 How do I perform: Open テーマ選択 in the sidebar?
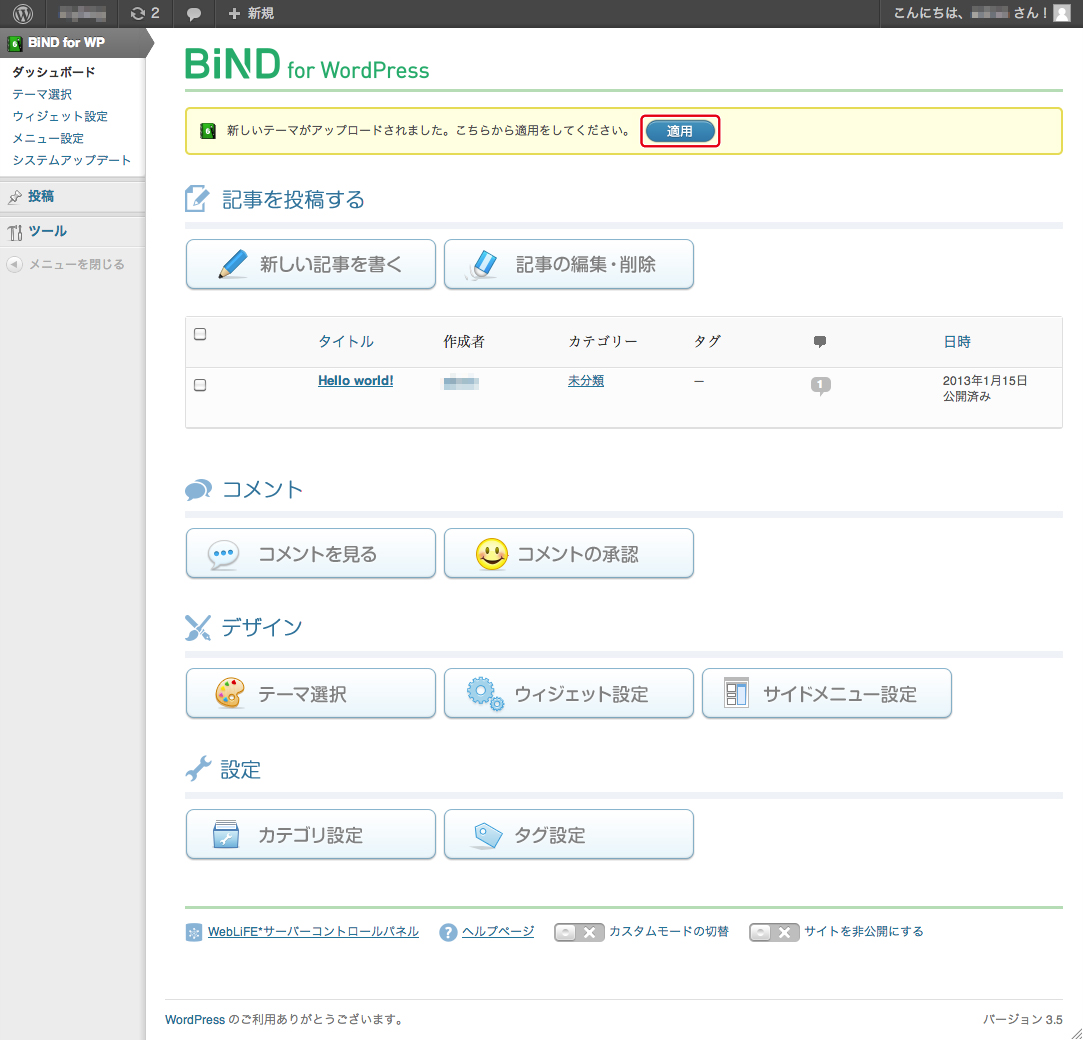coord(42,94)
